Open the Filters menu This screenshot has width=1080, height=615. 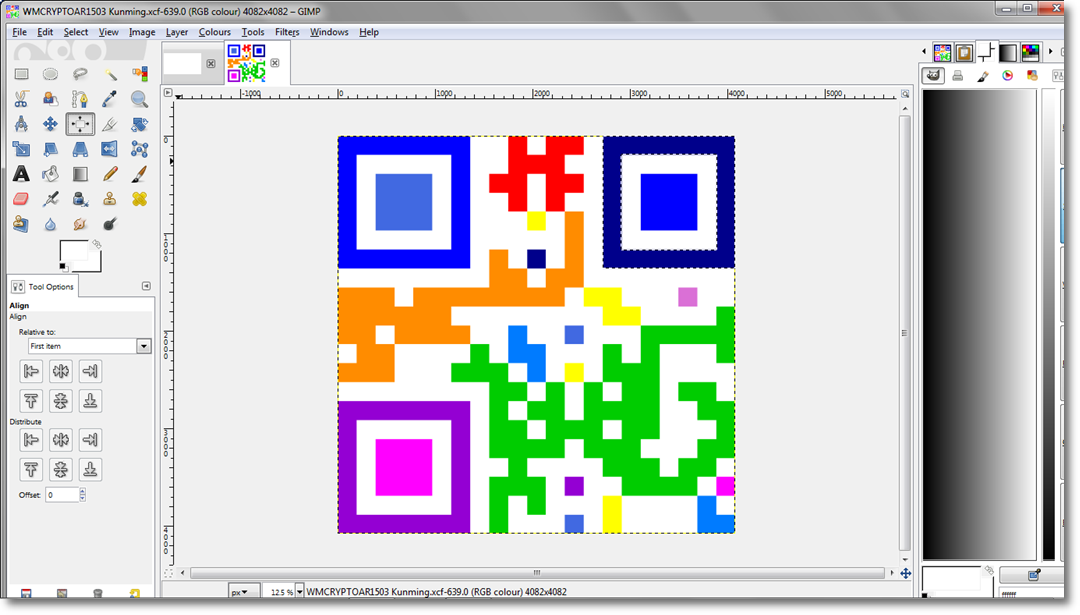tap(287, 32)
